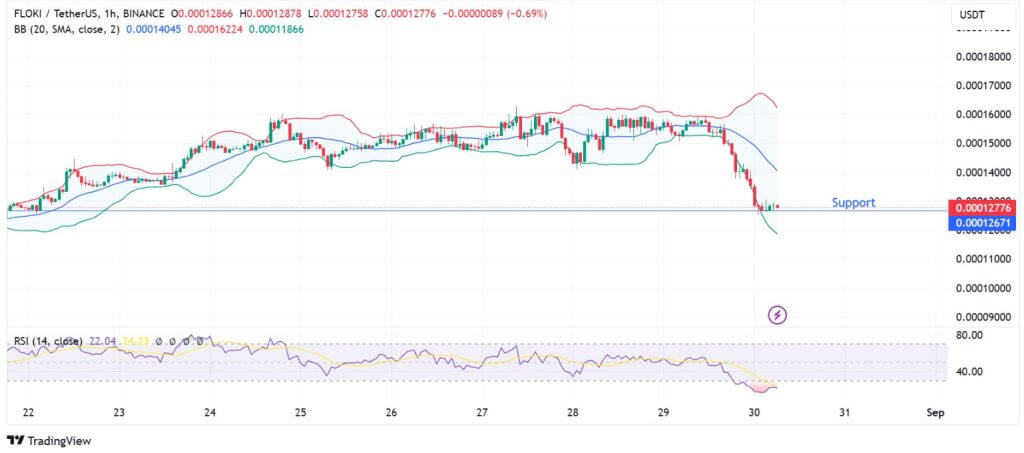Click the purple lightning bolt icon
1024x453 pixels.
point(776,316)
